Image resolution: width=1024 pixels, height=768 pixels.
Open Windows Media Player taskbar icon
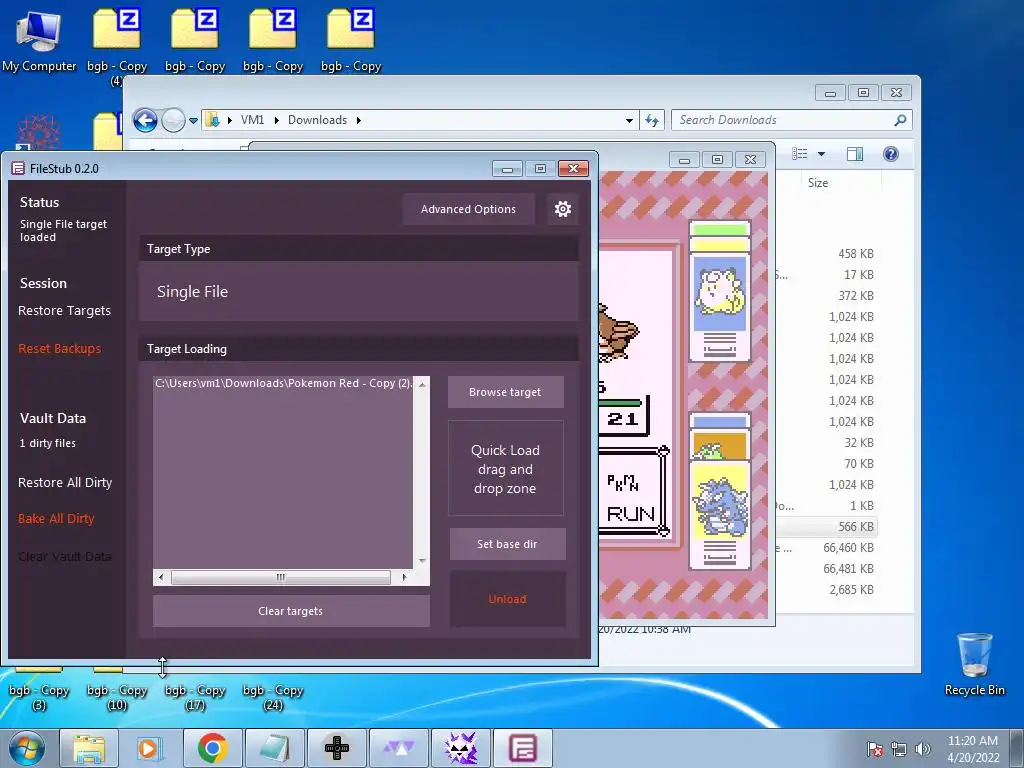150,748
